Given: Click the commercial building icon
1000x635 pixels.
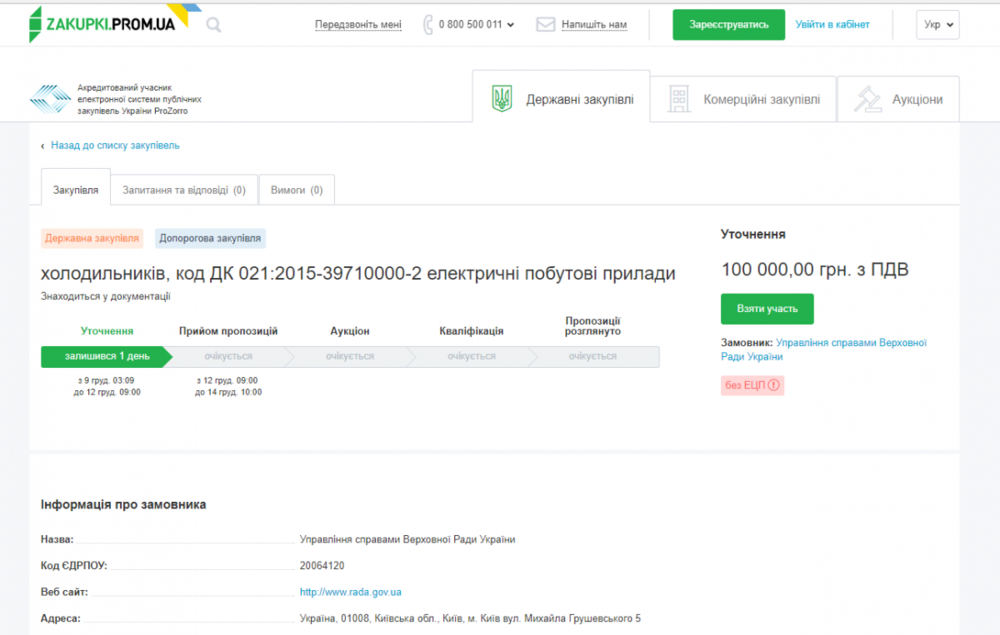Looking at the screenshot, I should point(679,99).
